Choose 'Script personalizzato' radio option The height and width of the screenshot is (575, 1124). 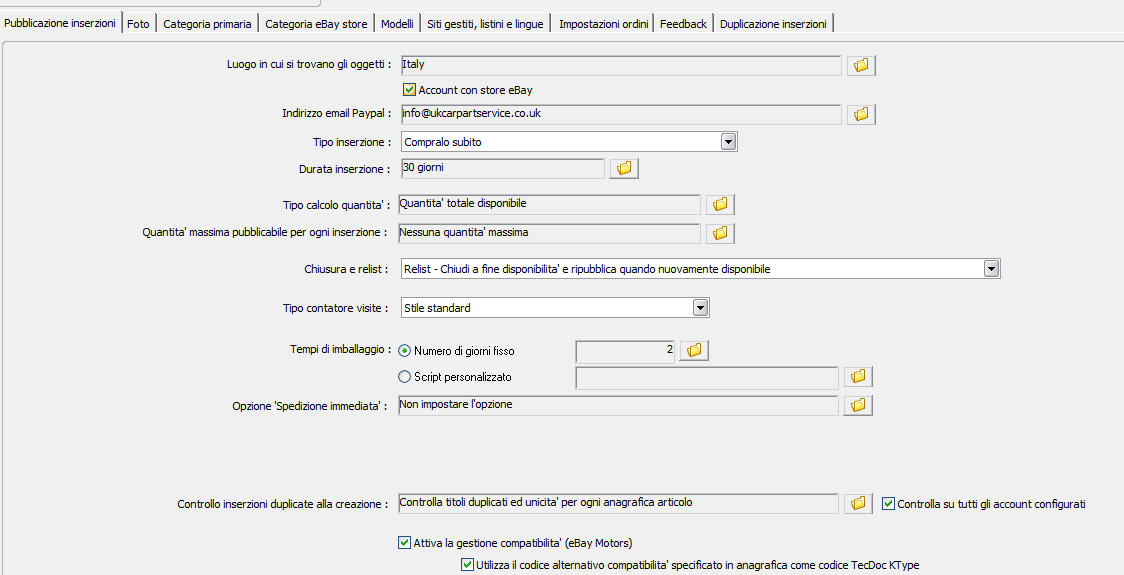405,377
